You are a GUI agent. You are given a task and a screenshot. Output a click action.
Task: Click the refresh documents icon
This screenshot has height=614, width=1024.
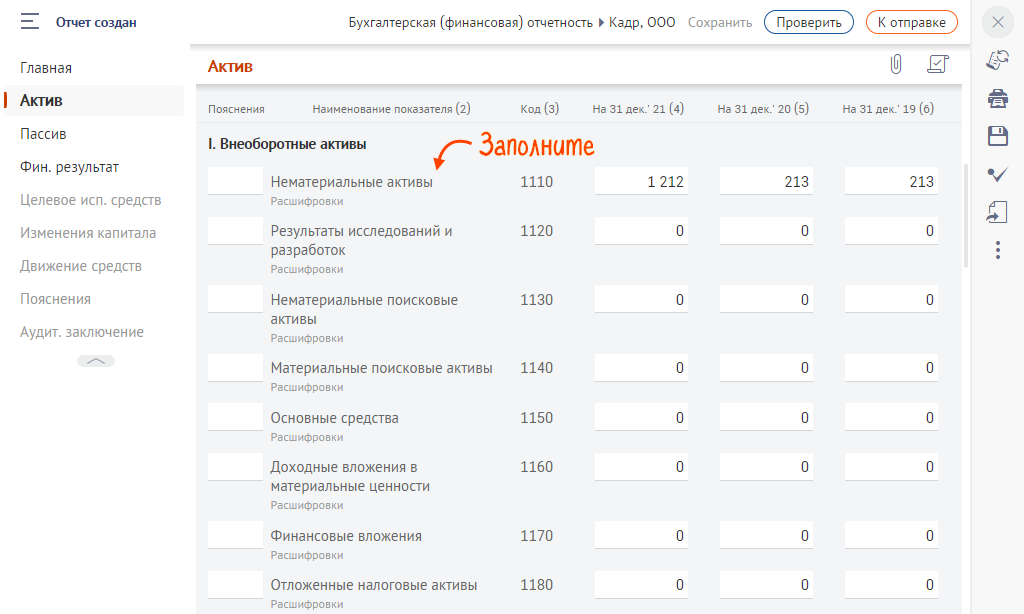997,60
